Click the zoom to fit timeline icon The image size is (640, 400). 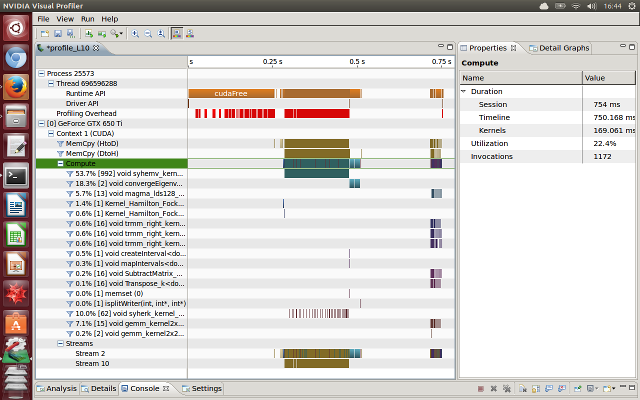[x=161, y=34]
